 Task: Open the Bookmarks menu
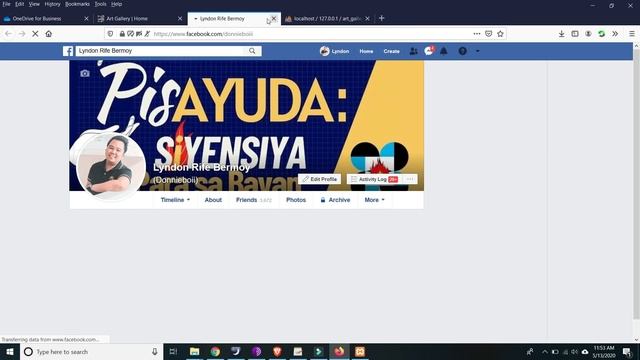(x=77, y=4)
